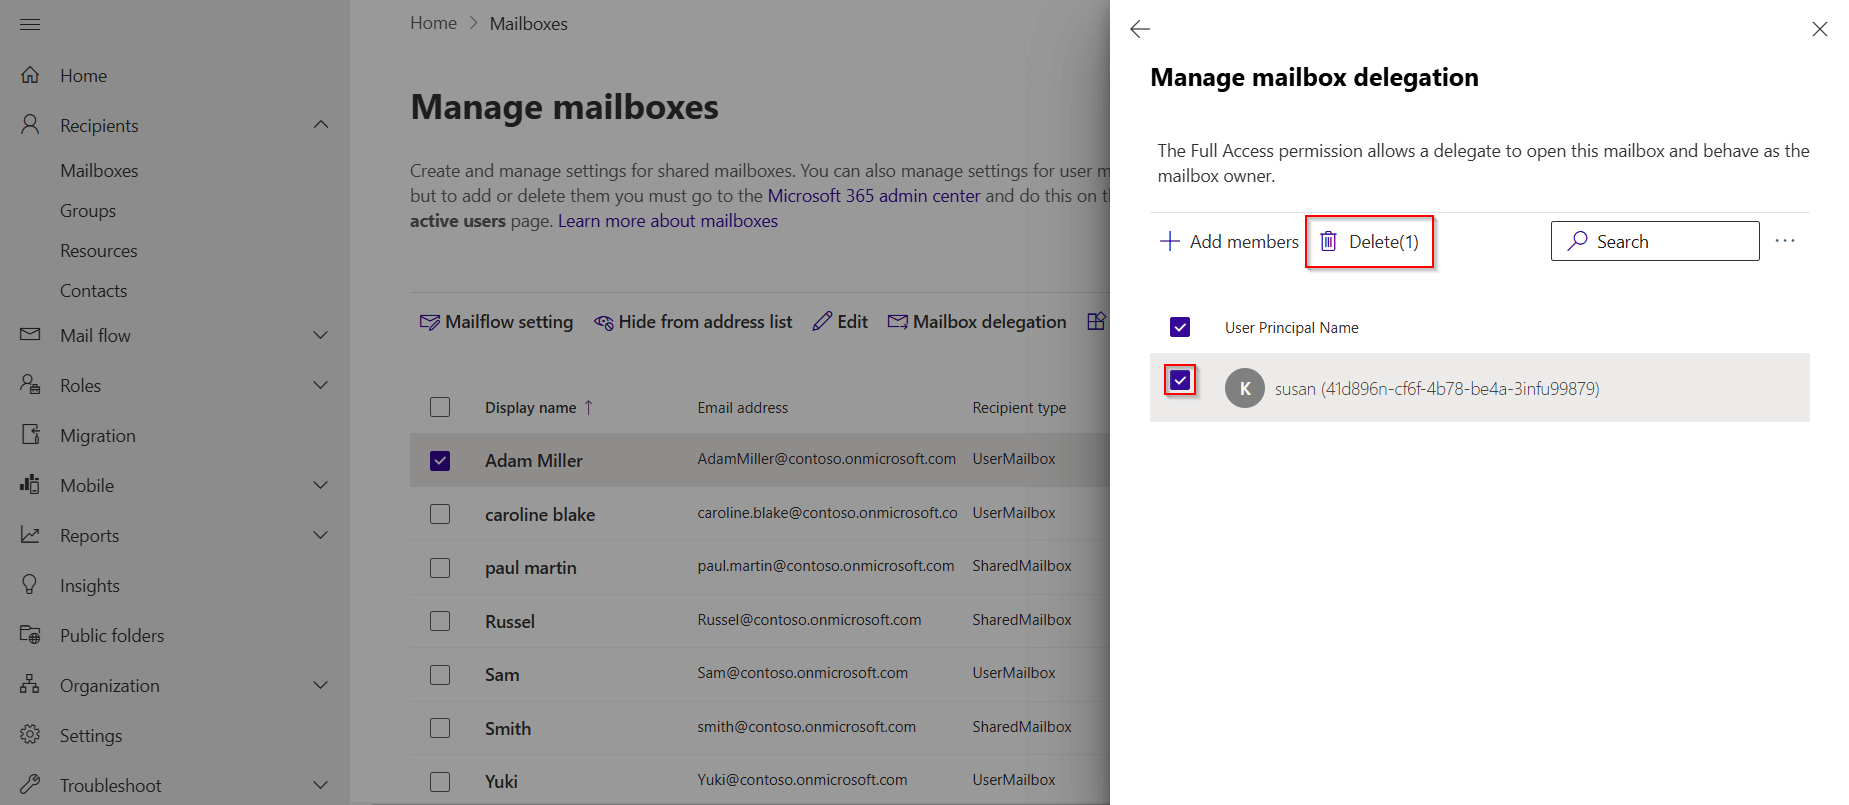Click the Add members button
Image resolution: width=1849 pixels, height=805 pixels.
point(1229,241)
